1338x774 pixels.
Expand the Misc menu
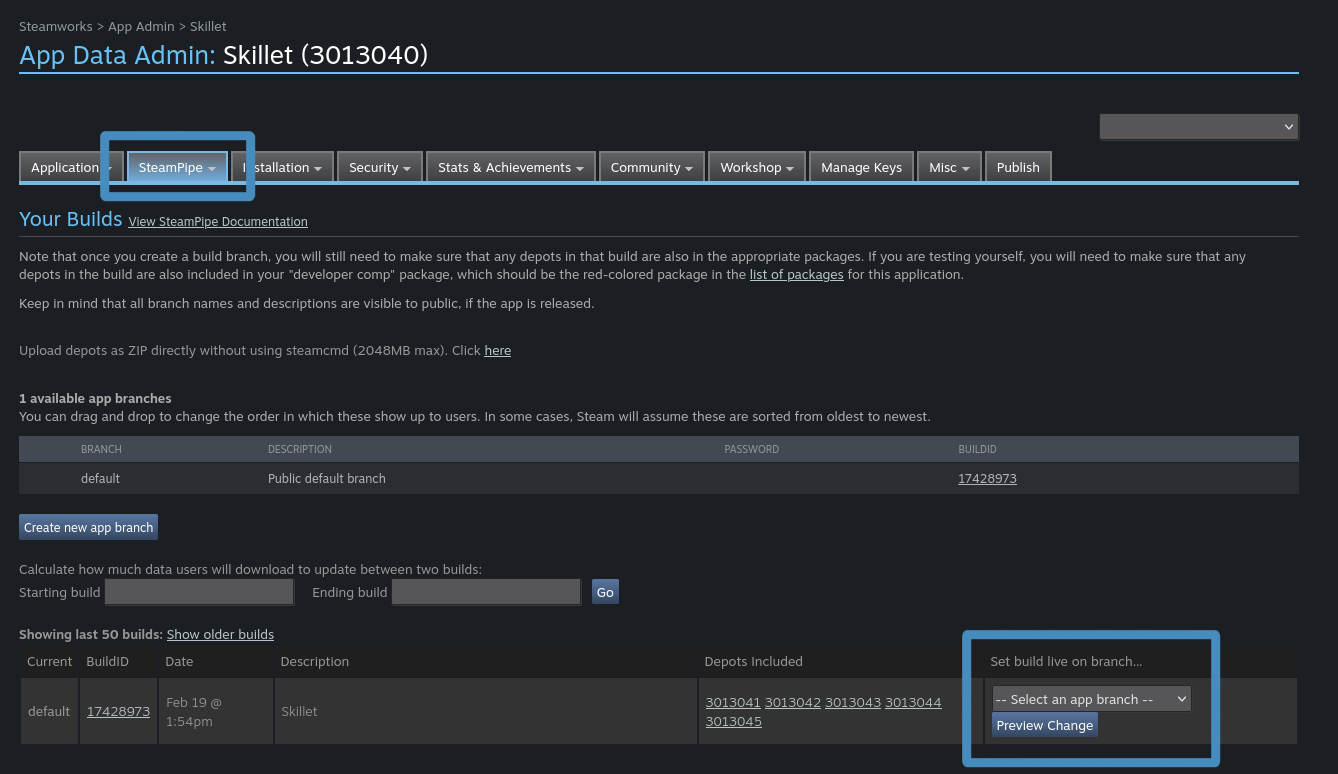(x=949, y=168)
